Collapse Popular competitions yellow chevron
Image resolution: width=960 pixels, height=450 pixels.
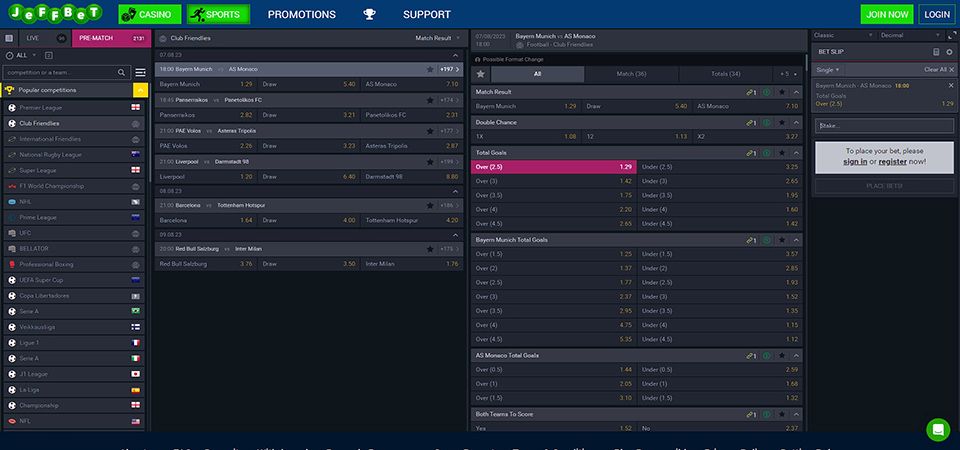[x=140, y=91]
